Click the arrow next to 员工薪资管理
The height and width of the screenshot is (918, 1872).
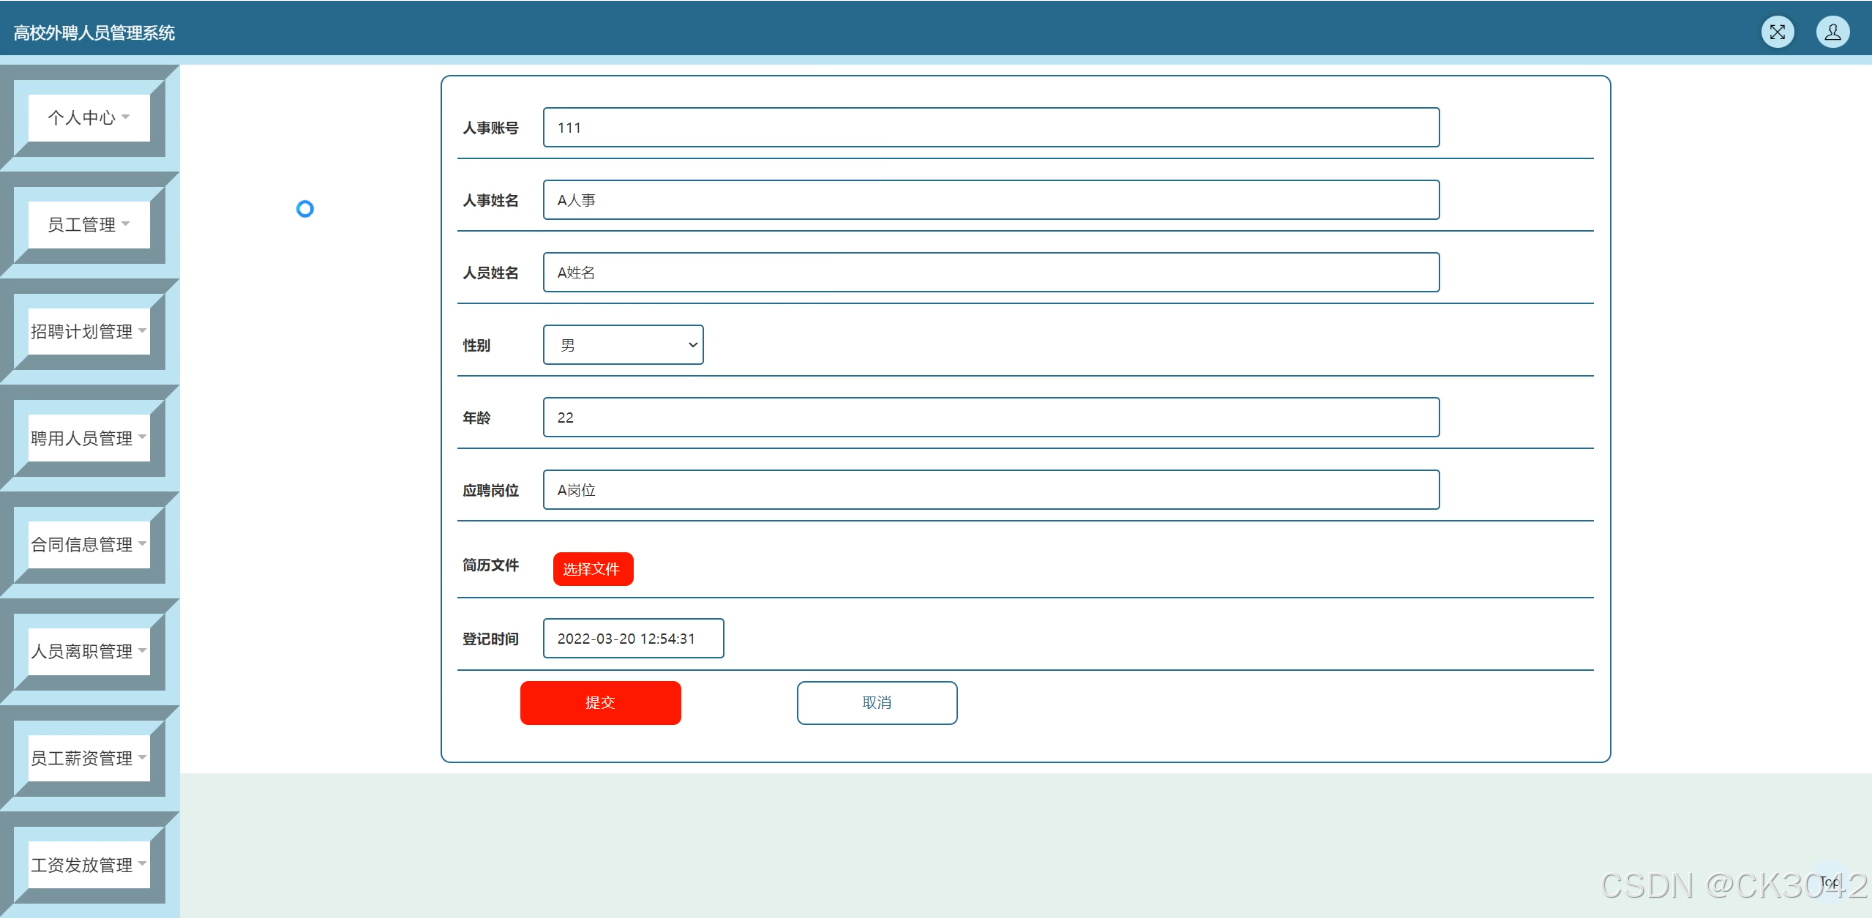142,758
